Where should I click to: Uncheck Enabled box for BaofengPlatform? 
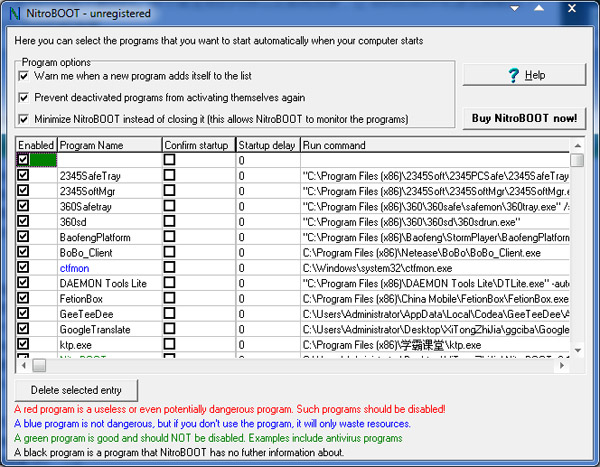pos(23,237)
